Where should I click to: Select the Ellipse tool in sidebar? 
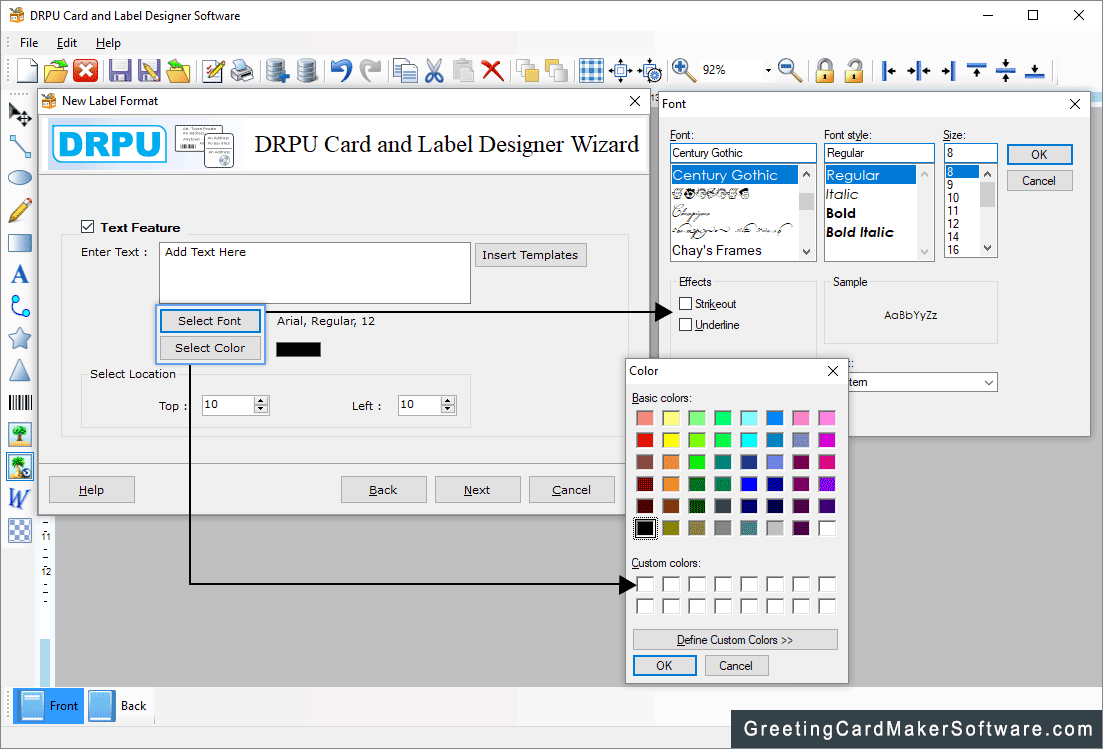[20, 177]
